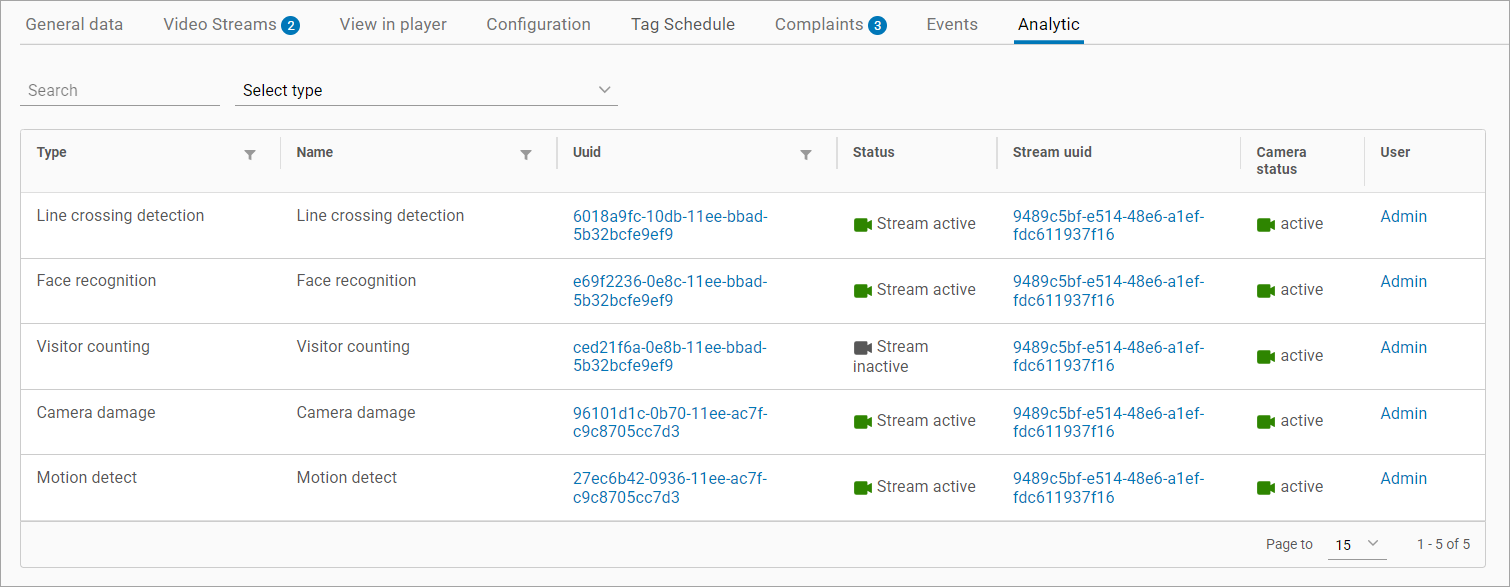Click the Search input field
This screenshot has height=587, width=1510.
(119, 90)
